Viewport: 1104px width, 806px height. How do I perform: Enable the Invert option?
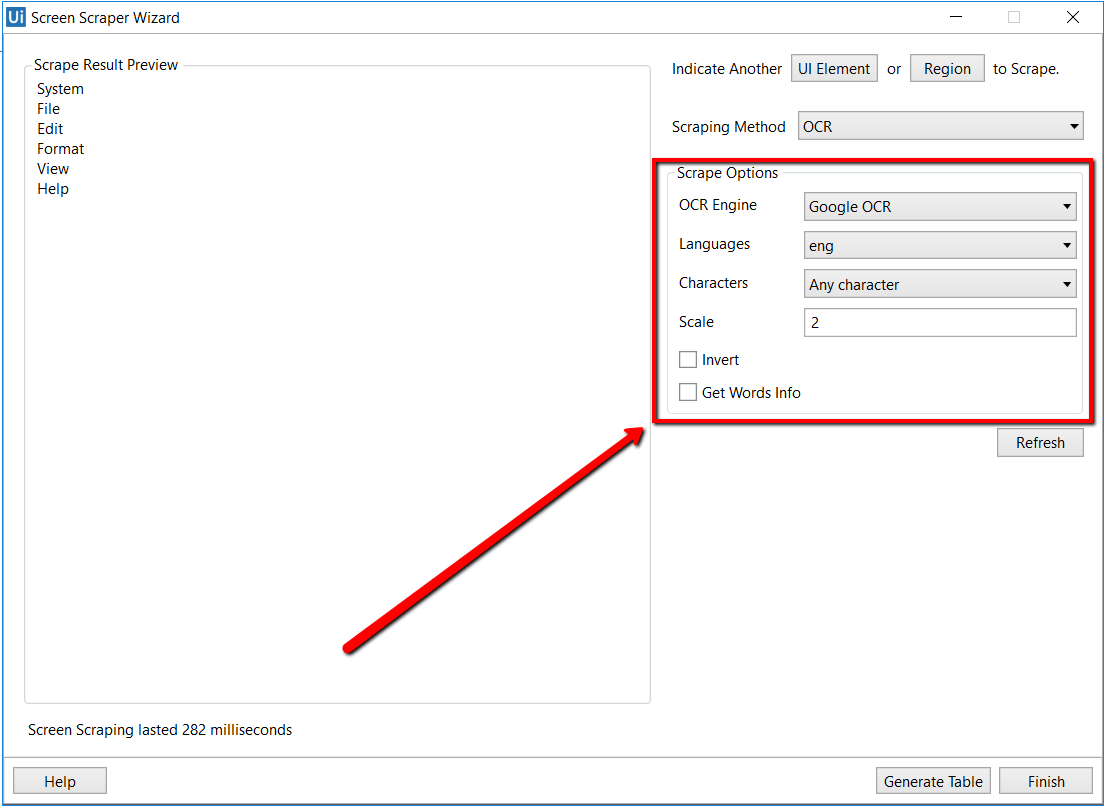687,359
